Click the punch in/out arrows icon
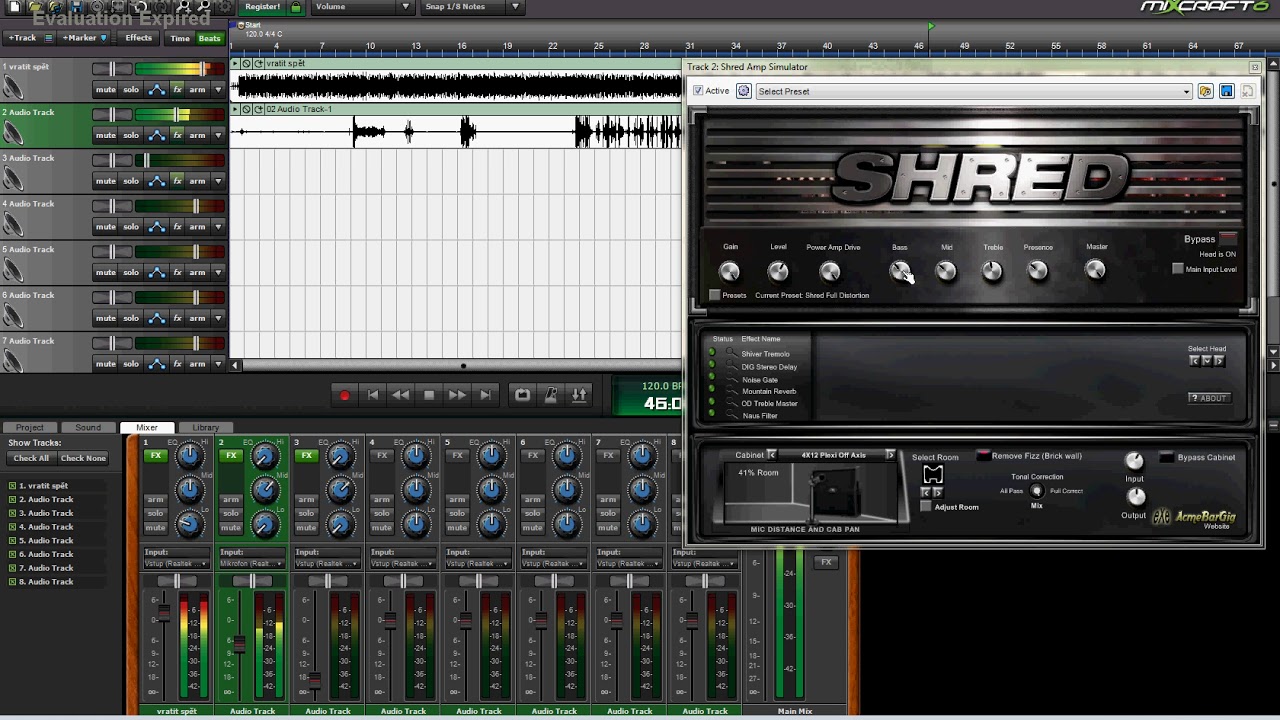The height and width of the screenshot is (720, 1280). [x=579, y=396]
